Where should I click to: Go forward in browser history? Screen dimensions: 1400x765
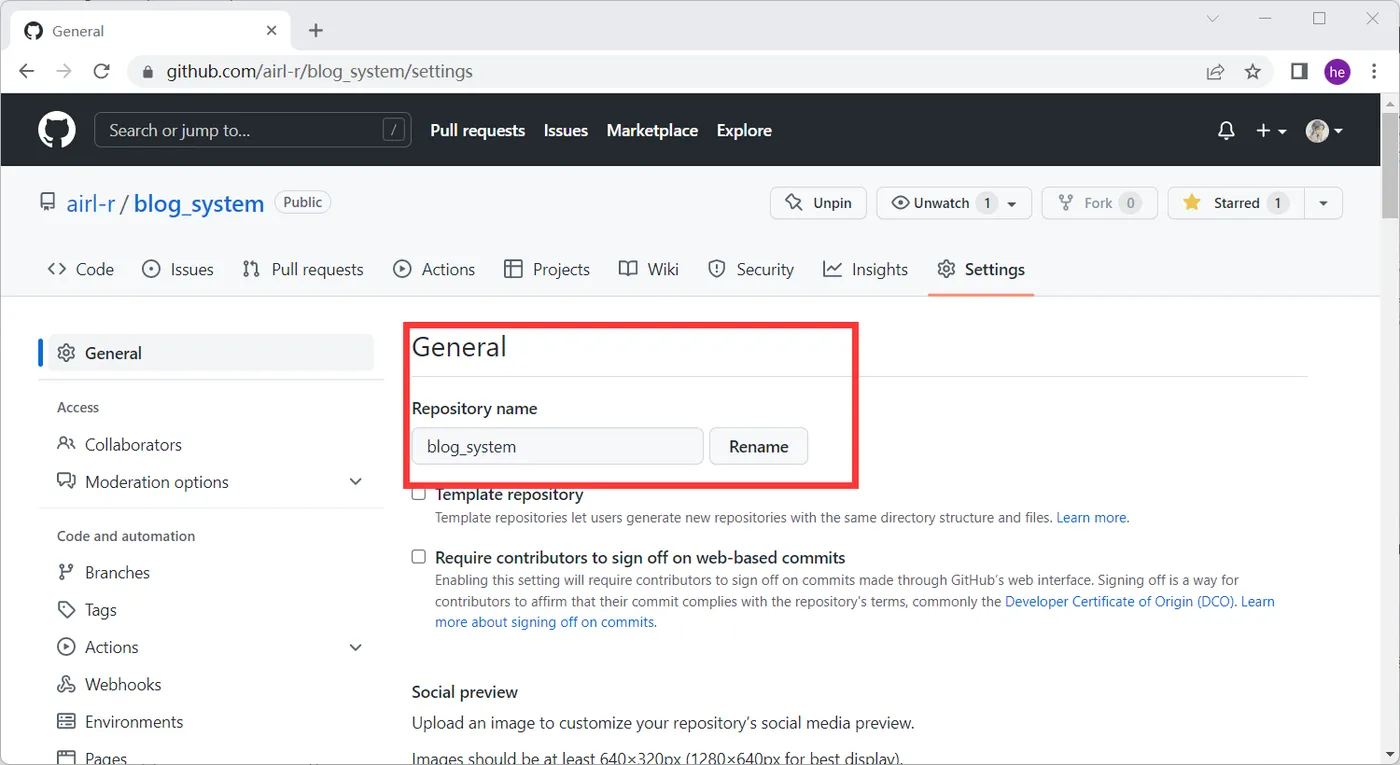tap(64, 71)
